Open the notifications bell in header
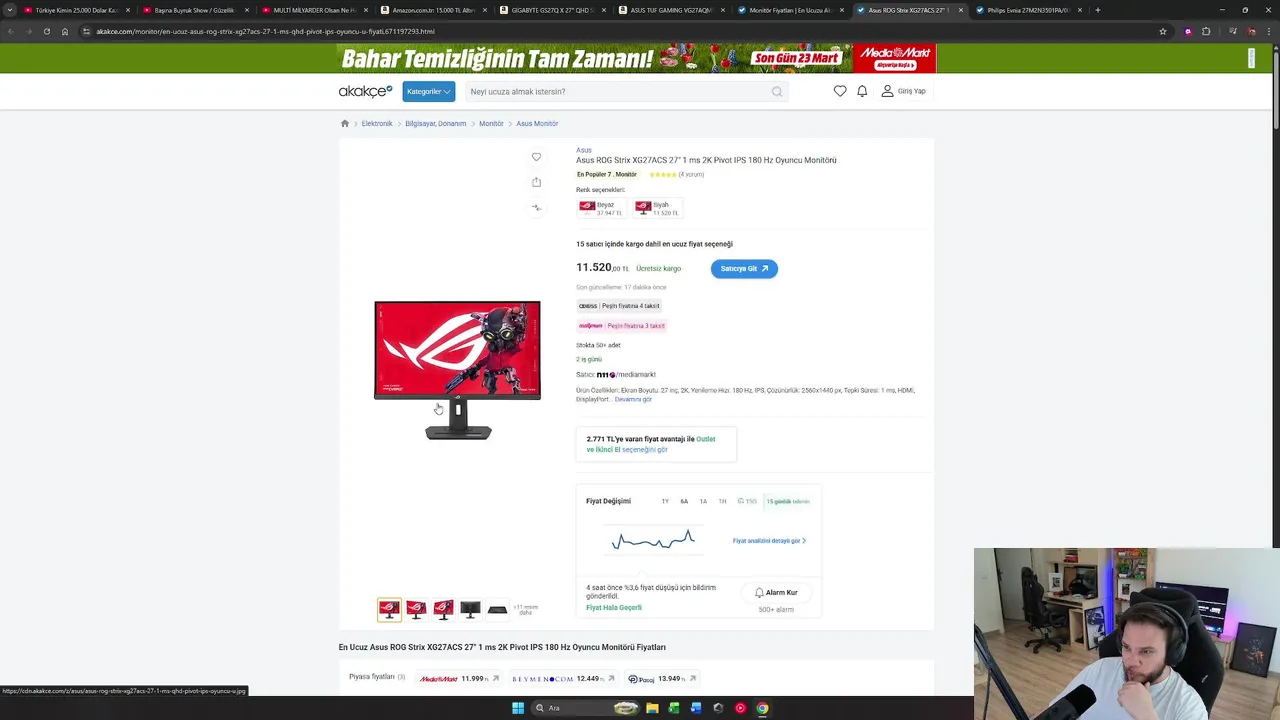The width and height of the screenshot is (1280, 720). 862,91
